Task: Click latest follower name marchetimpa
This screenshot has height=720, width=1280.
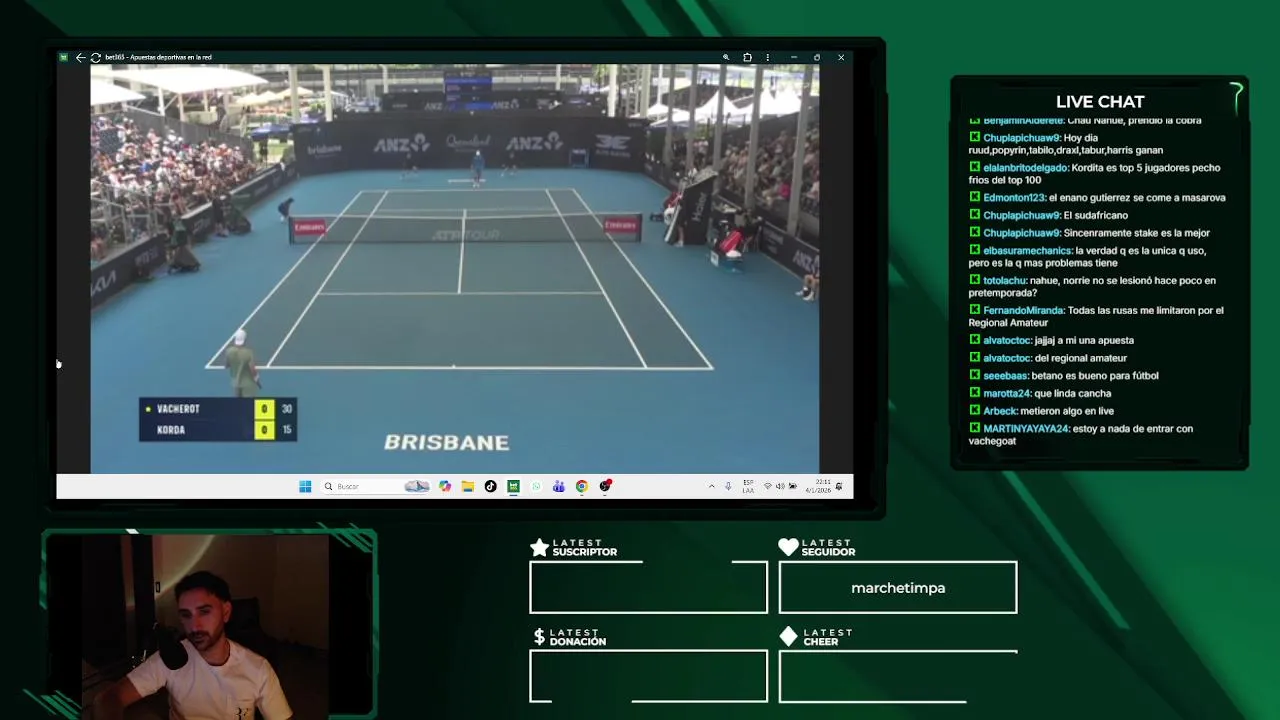Action: 898,588
